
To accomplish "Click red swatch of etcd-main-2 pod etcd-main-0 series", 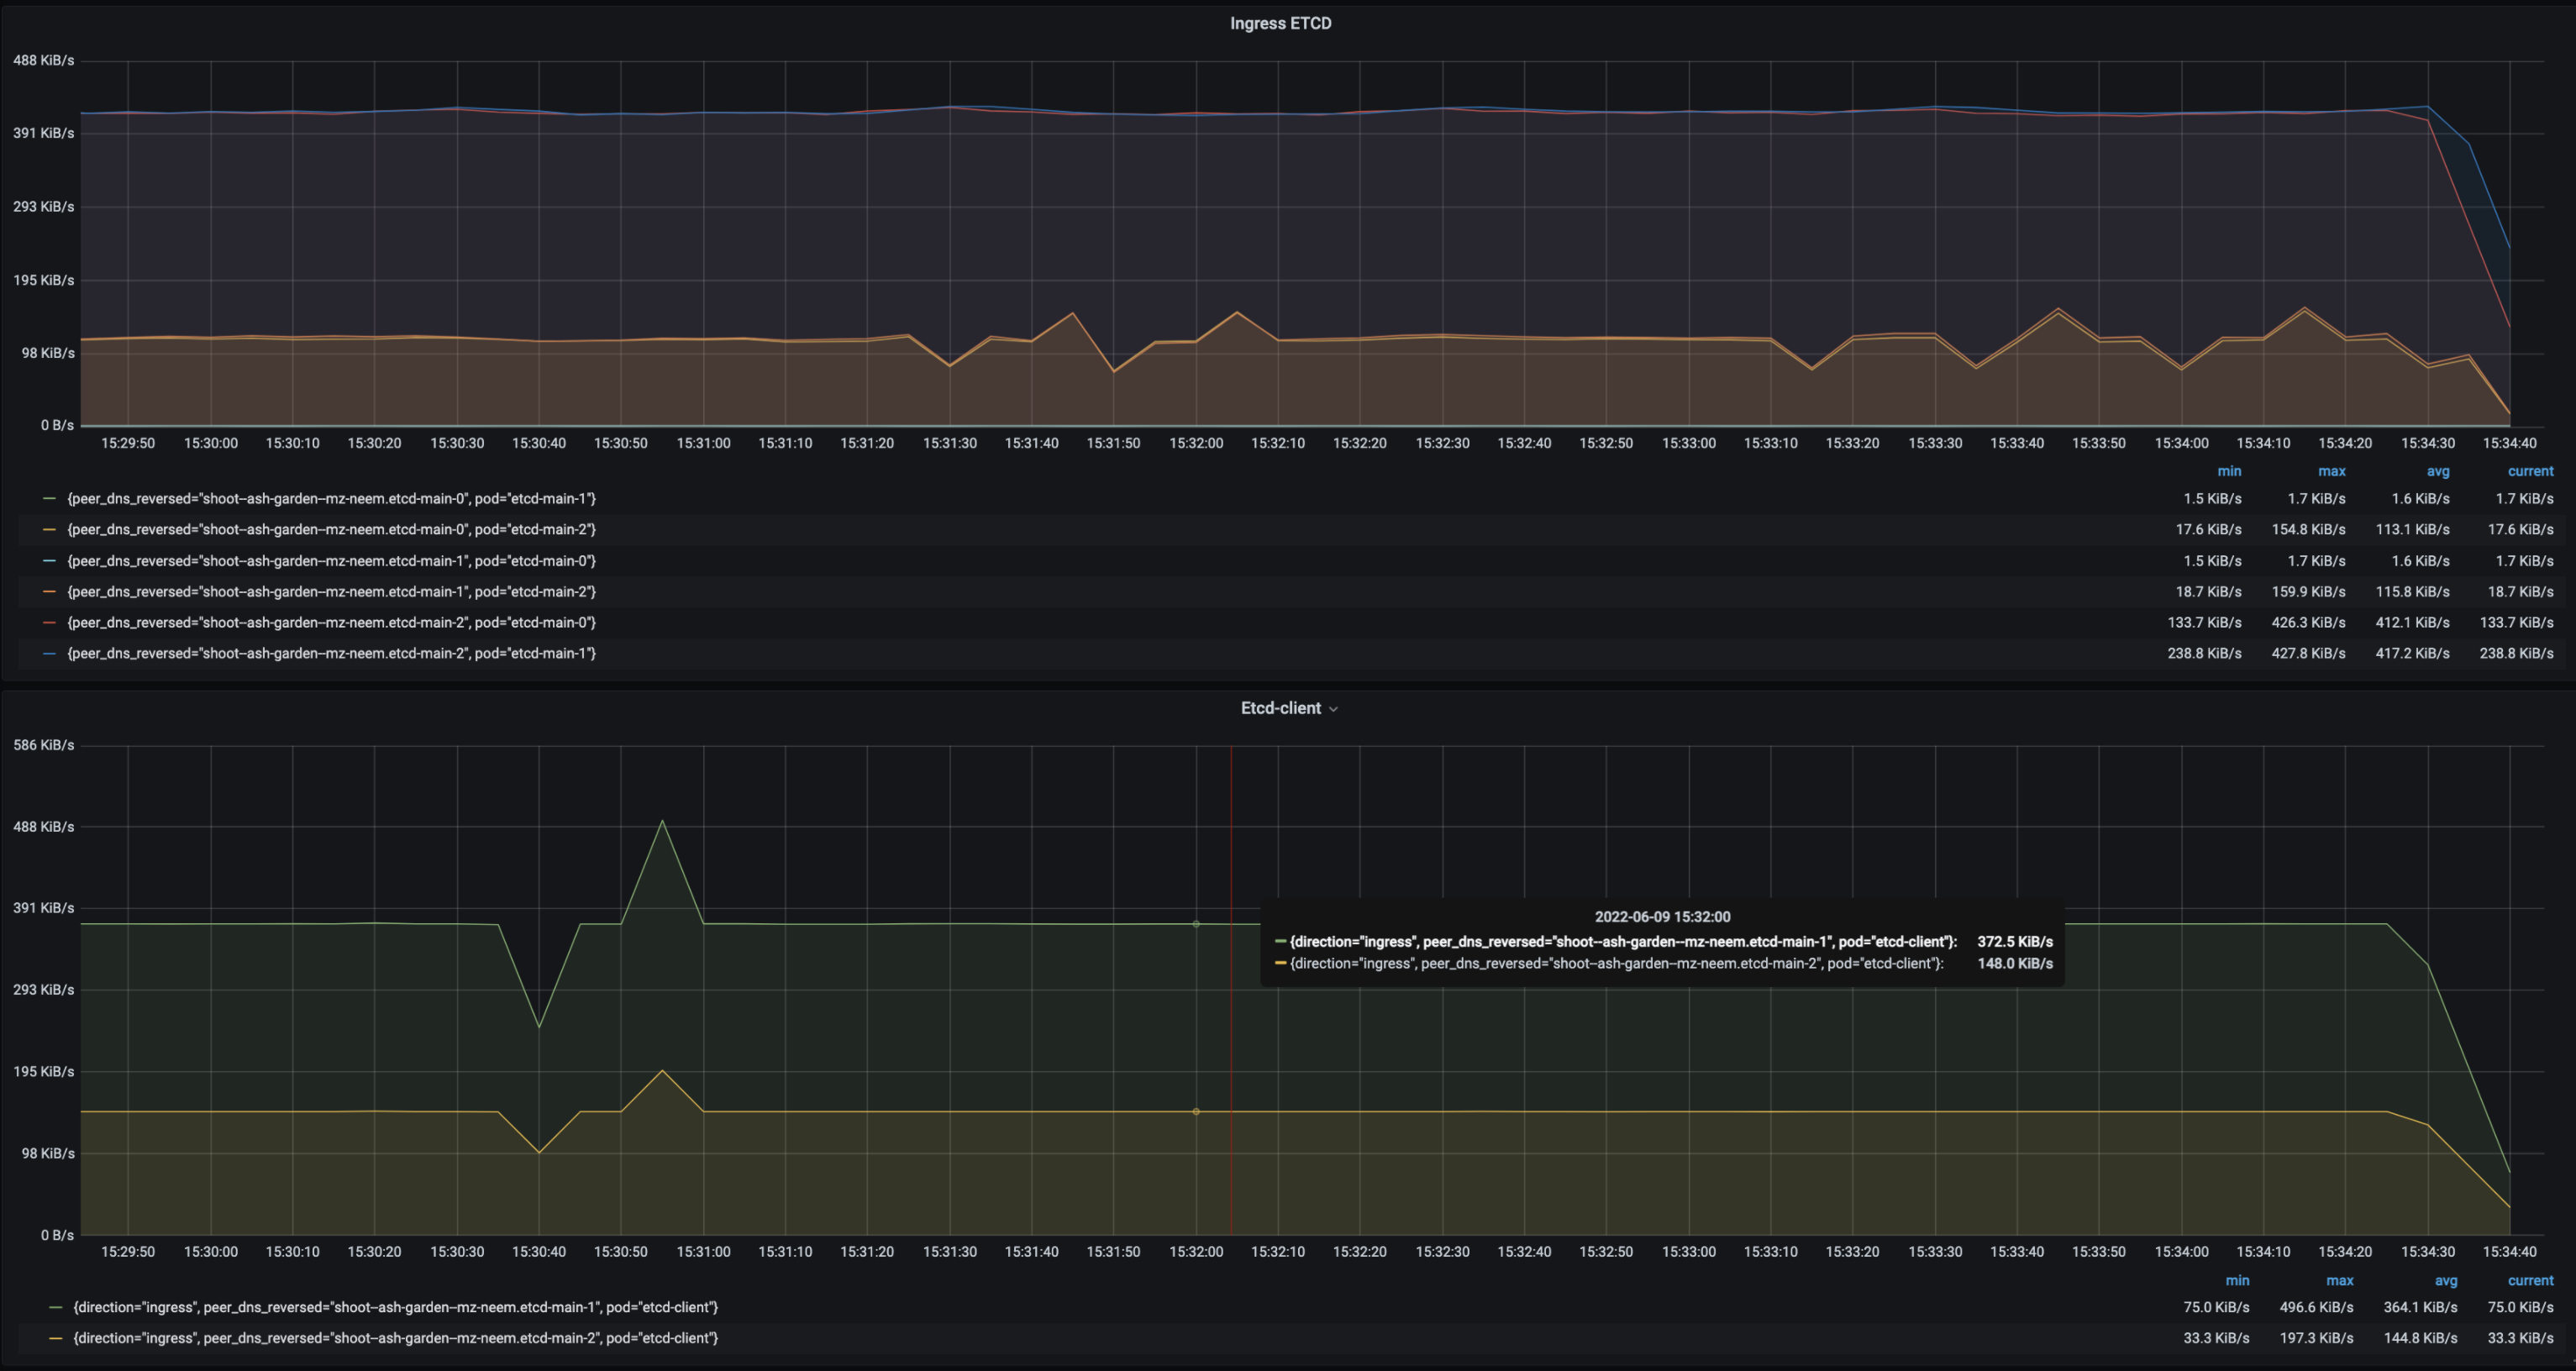I will [49, 622].
